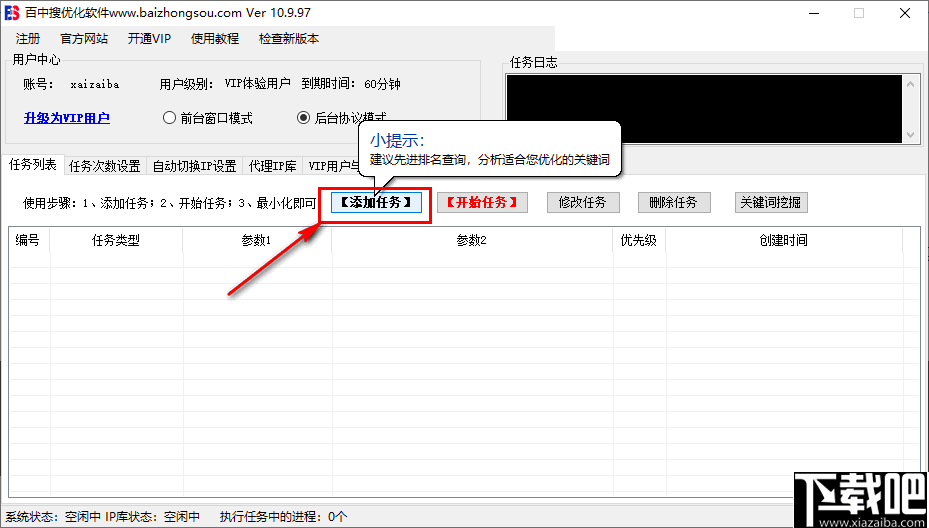The width and height of the screenshot is (929, 528).
Task: Open the 注册 menu
Action: click(x=28, y=39)
